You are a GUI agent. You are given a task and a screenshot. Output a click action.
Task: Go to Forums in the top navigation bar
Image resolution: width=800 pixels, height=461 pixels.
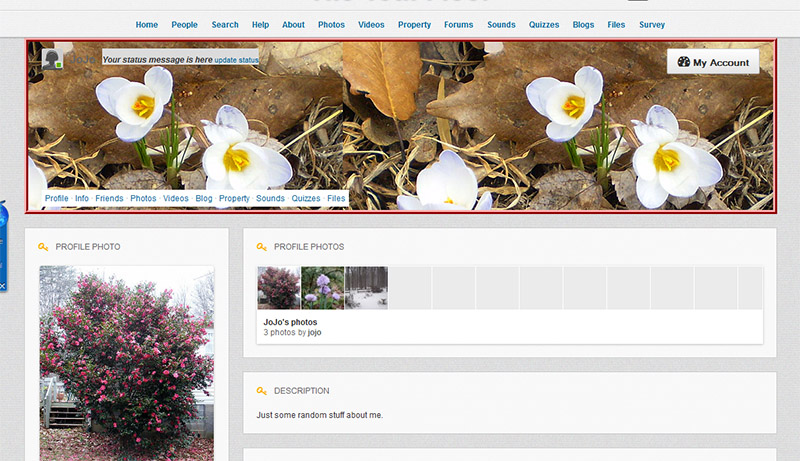click(x=459, y=25)
